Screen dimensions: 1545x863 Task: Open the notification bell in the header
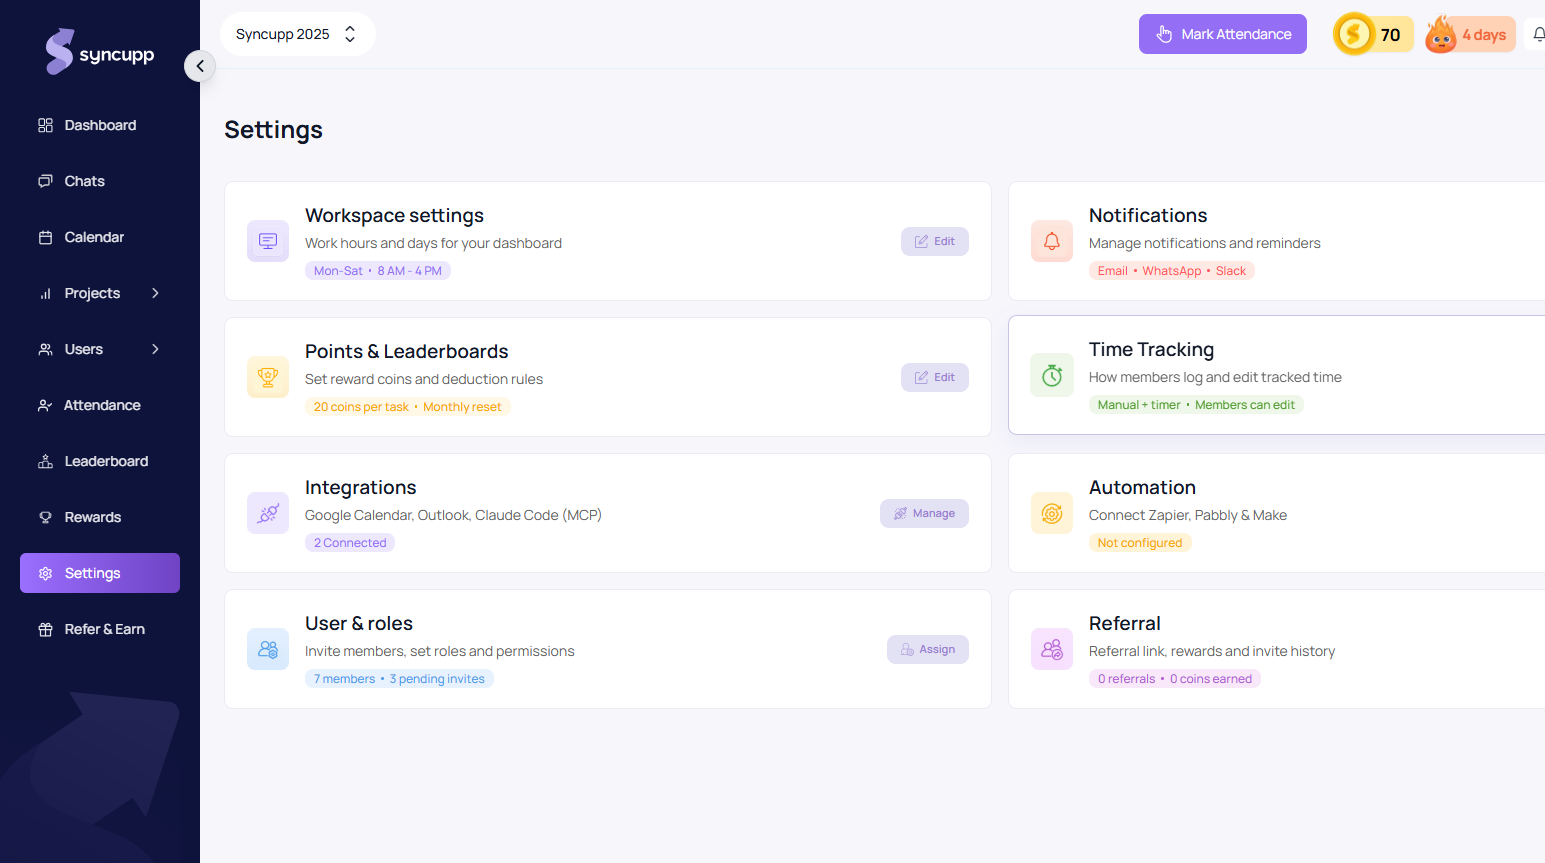pos(1539,34)
